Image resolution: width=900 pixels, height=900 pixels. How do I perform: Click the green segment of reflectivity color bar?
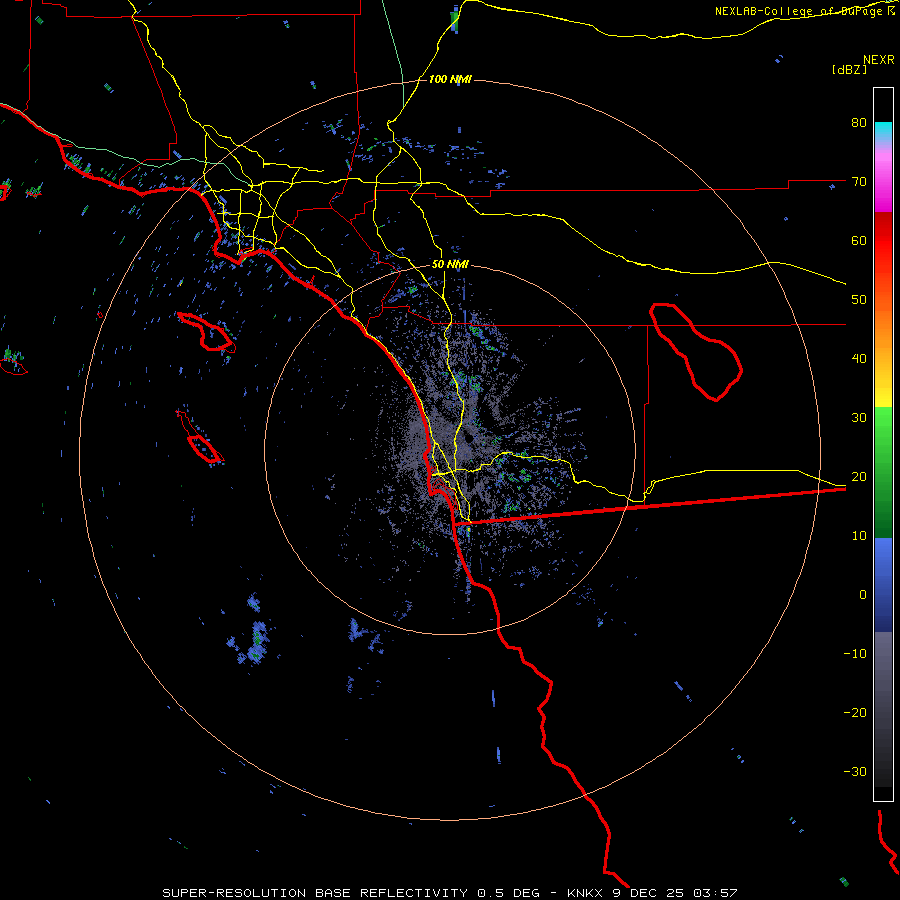pyautogui.click(x=883, y=472)
